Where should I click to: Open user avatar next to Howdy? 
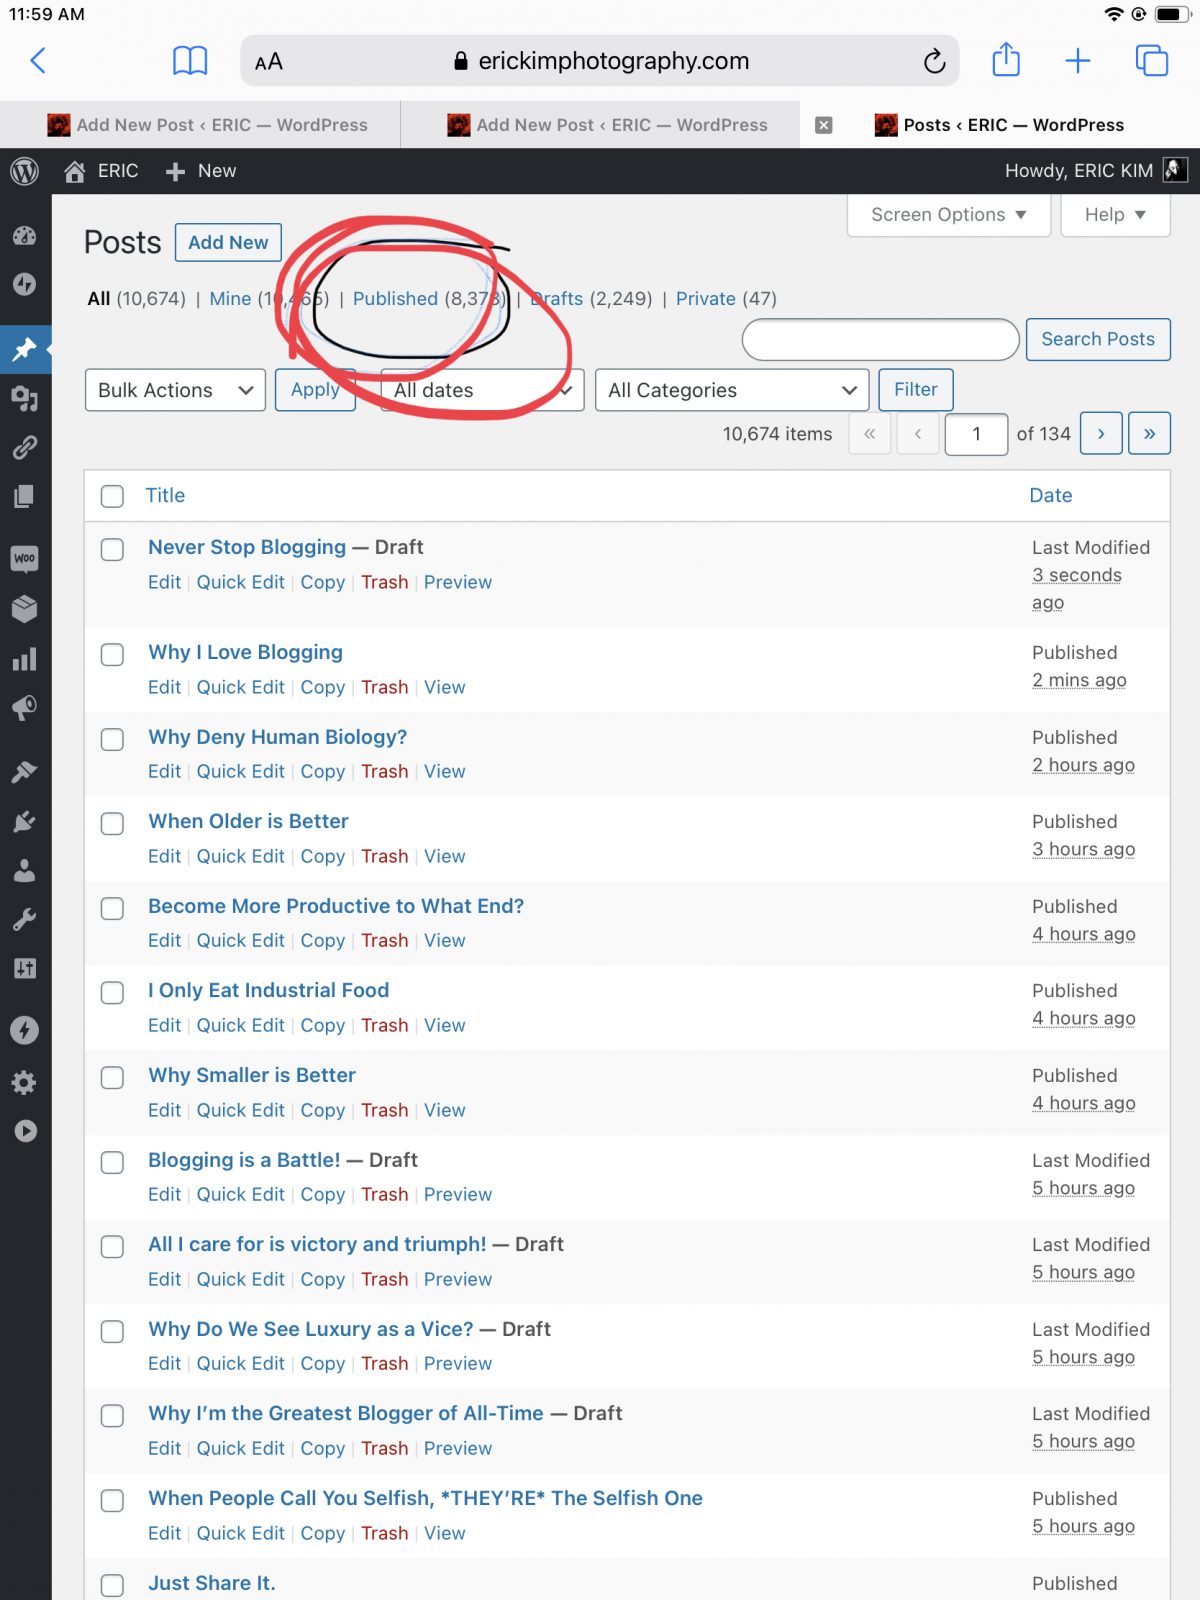1176,170
